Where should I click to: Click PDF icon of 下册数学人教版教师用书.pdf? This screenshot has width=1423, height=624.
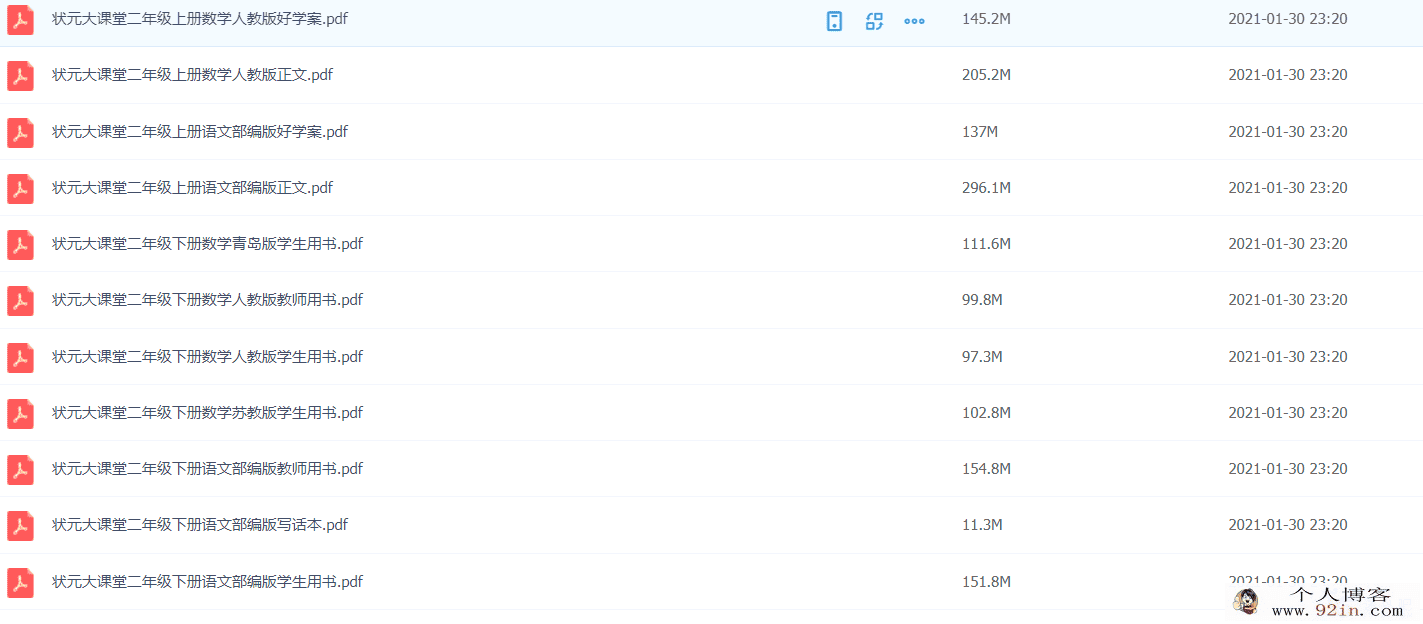click(20, 300)
